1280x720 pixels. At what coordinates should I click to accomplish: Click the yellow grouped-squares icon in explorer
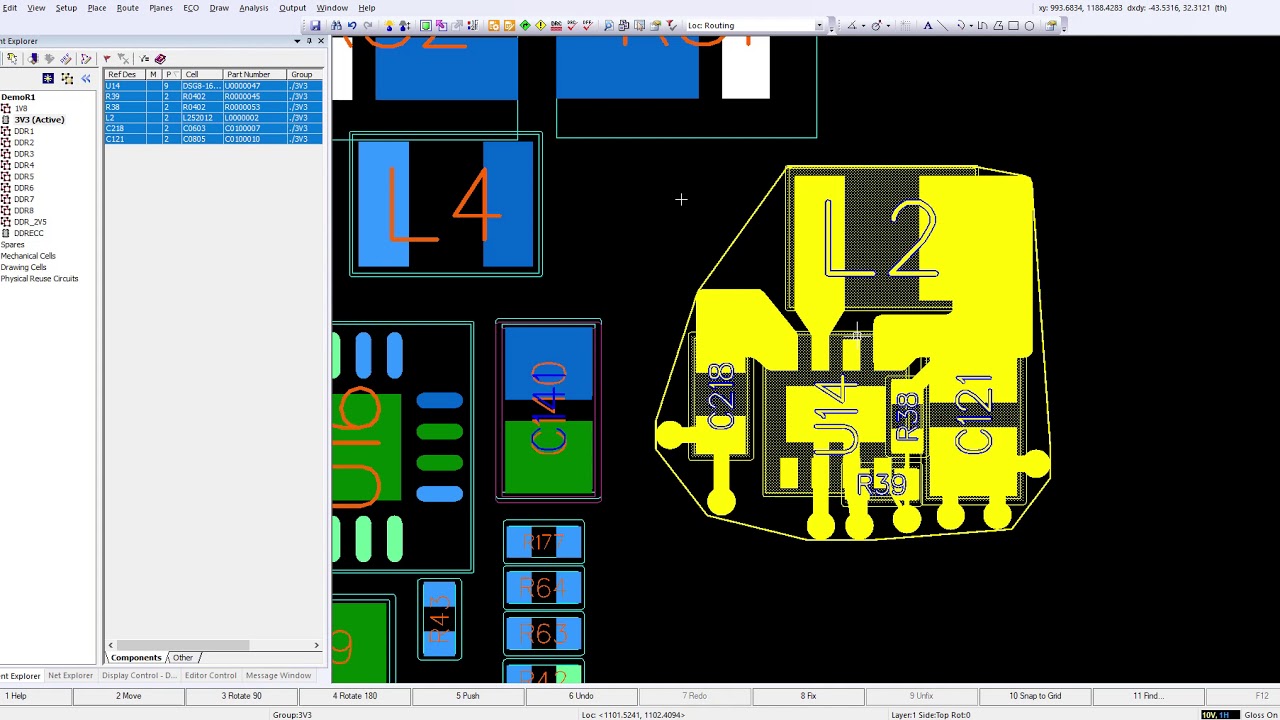coord(67,79)
